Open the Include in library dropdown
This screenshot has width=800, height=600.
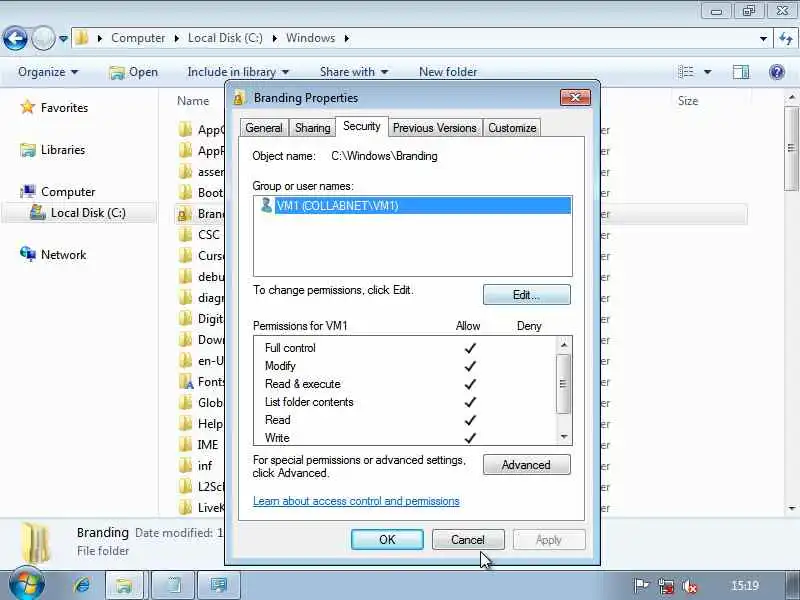pyautogui.click(x=238, y=72)
